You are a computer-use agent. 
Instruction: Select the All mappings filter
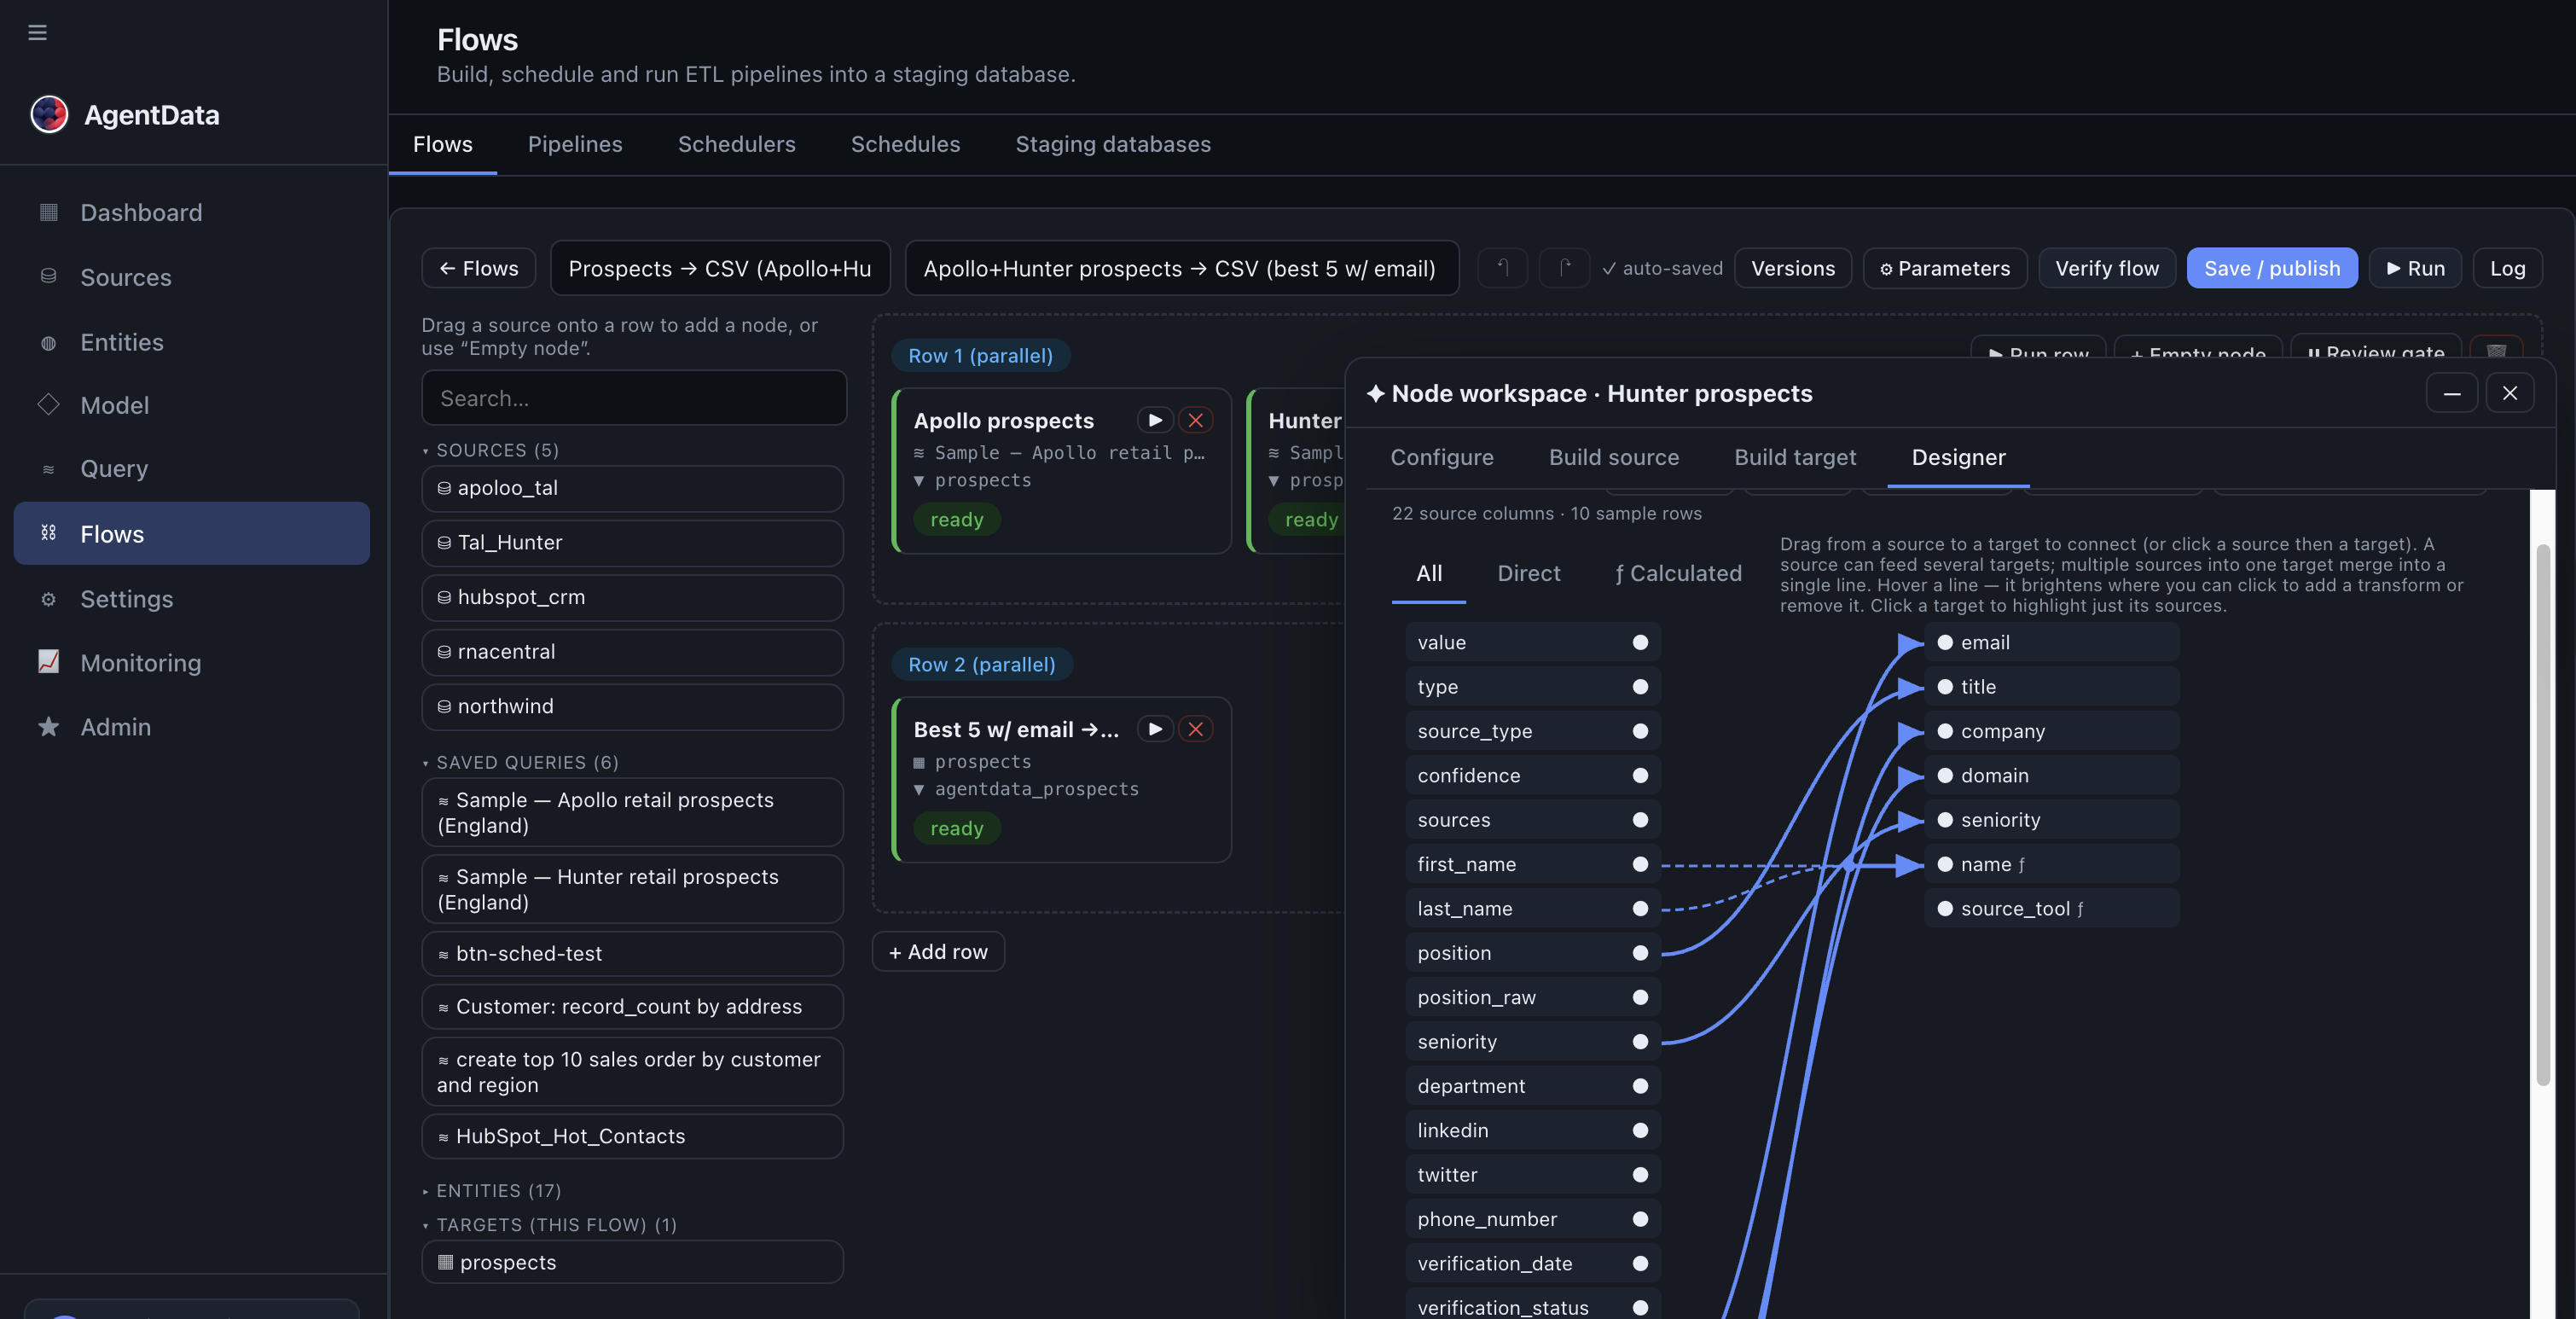[1429, 573]
